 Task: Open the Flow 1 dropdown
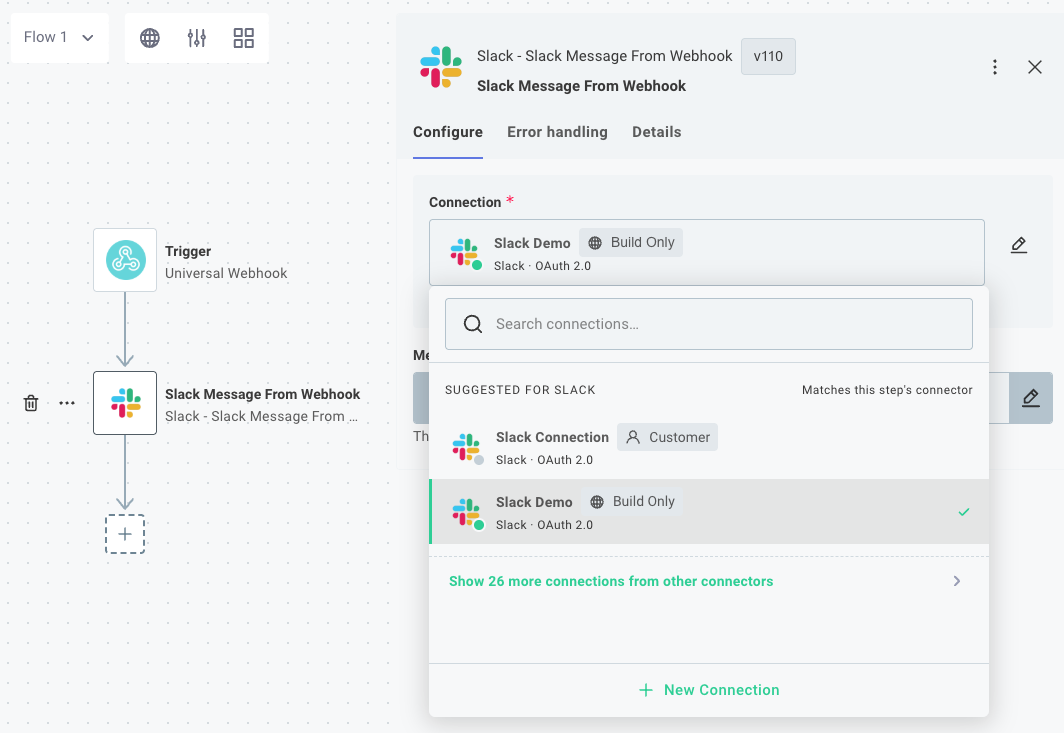click(x=59, y=37)
